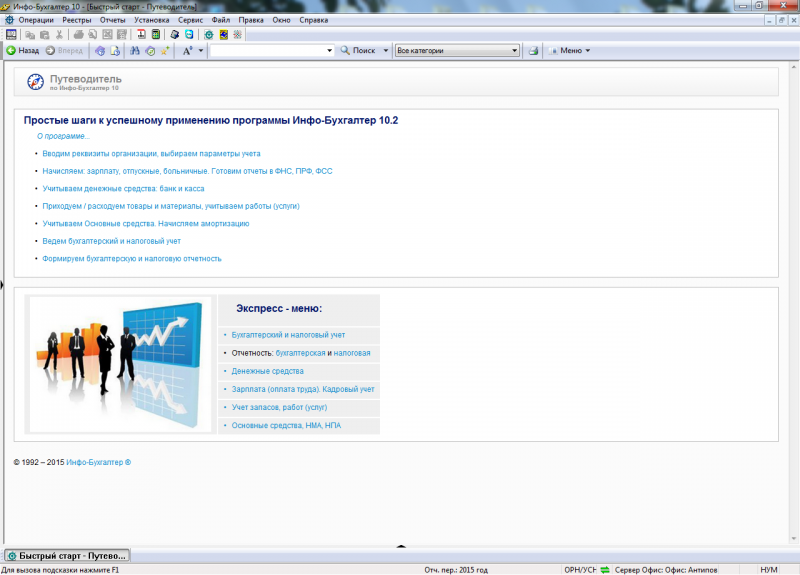
Task: Click the calendar date icon with number 1
Action: [x=141, y=34]
